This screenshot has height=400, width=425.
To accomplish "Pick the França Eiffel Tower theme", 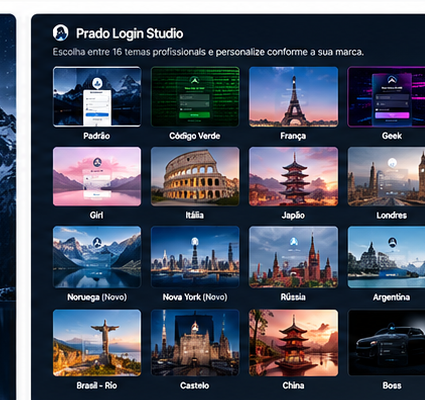I will [293, 97].
